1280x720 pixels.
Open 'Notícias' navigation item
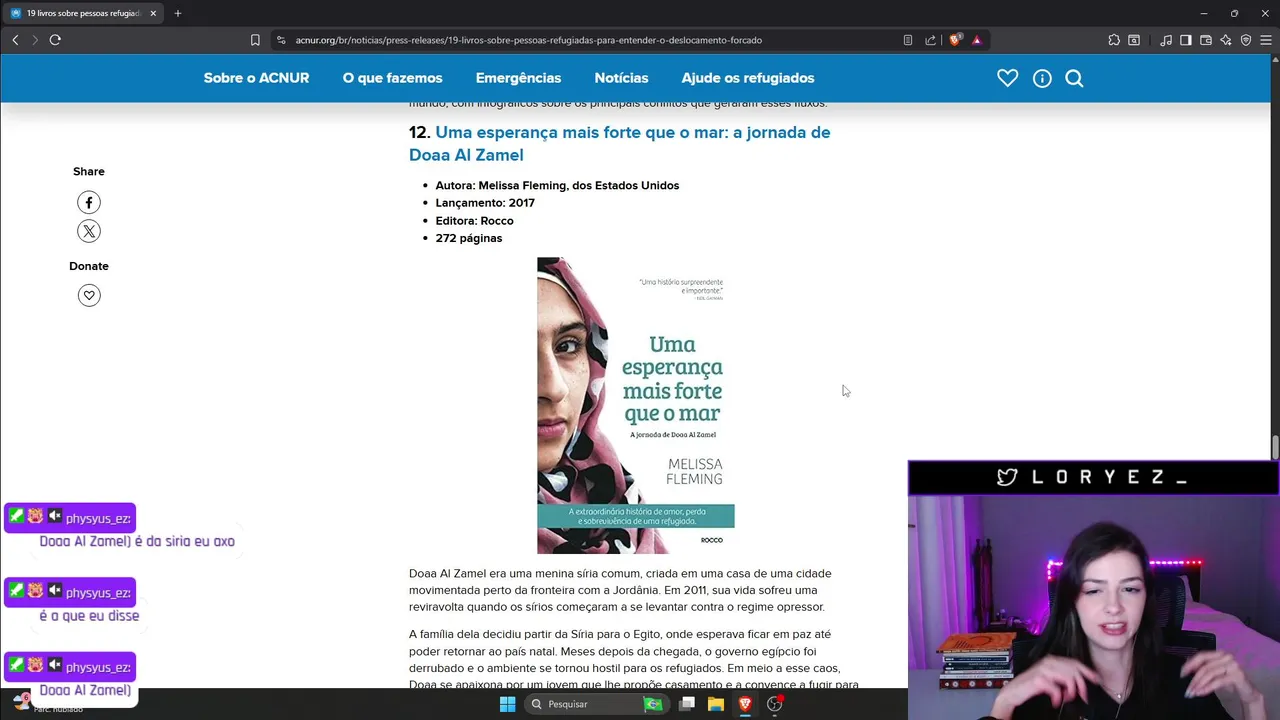[621, 78]
